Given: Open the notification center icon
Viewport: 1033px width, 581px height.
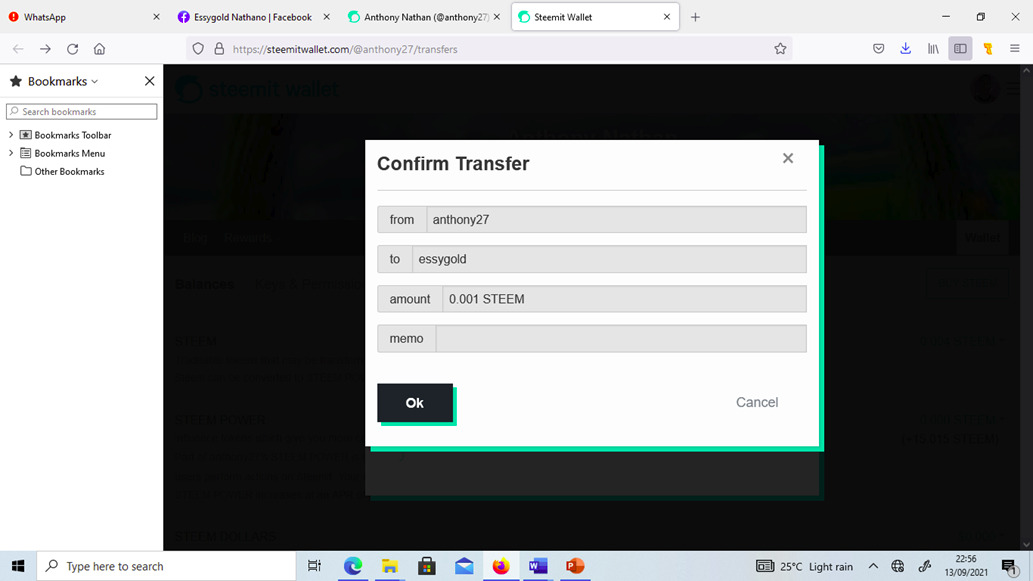Looking at the screenshot, I should click(1009, 567).
